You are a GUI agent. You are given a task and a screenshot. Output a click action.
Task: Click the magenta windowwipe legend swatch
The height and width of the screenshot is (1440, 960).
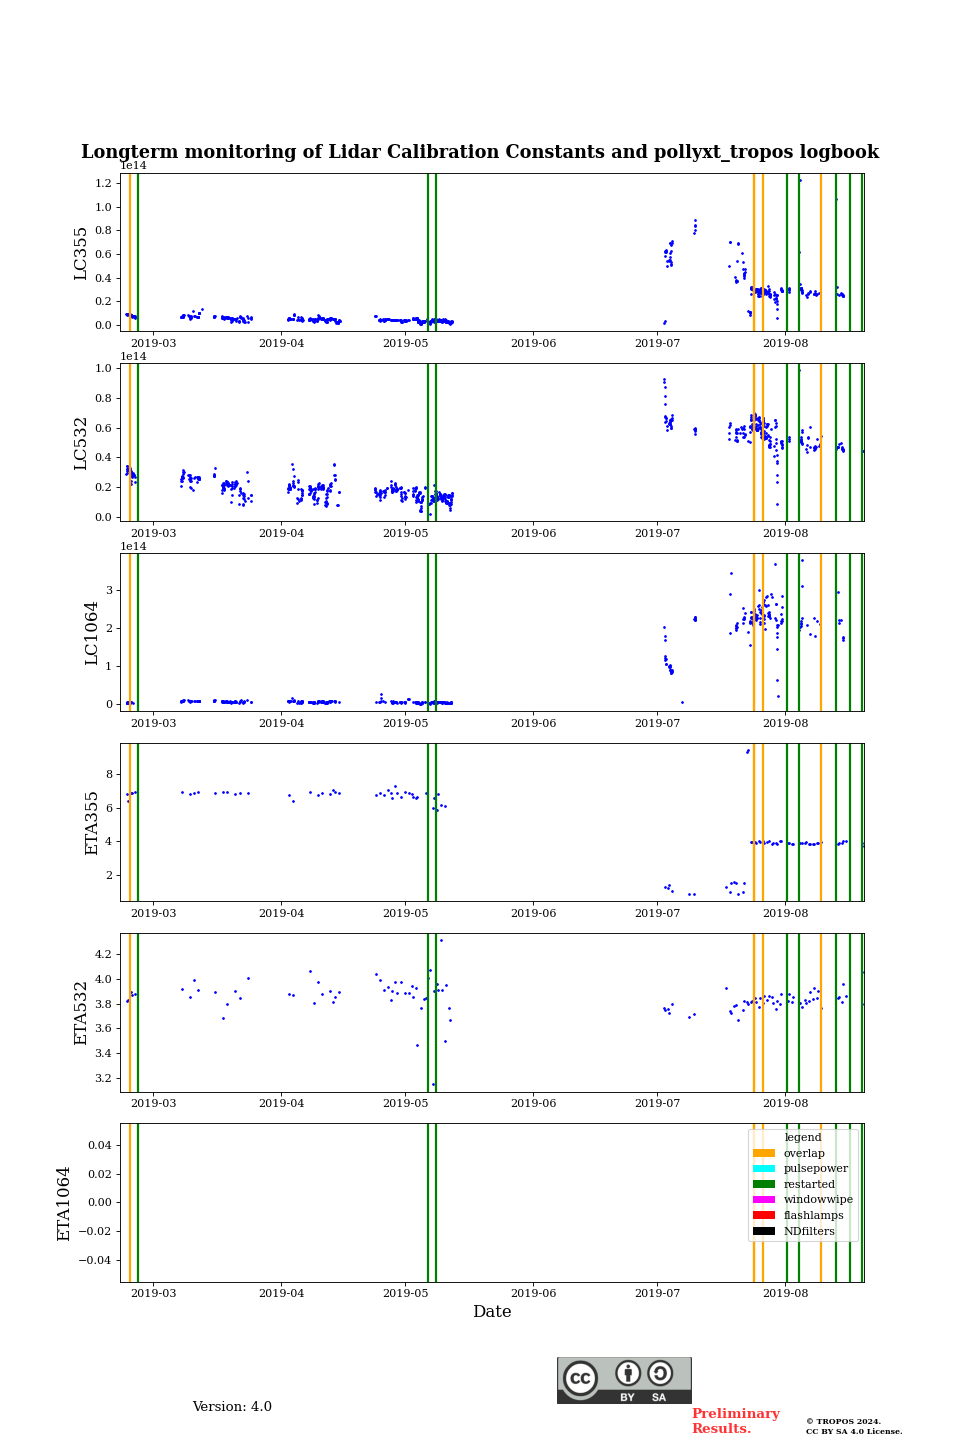764,1200
